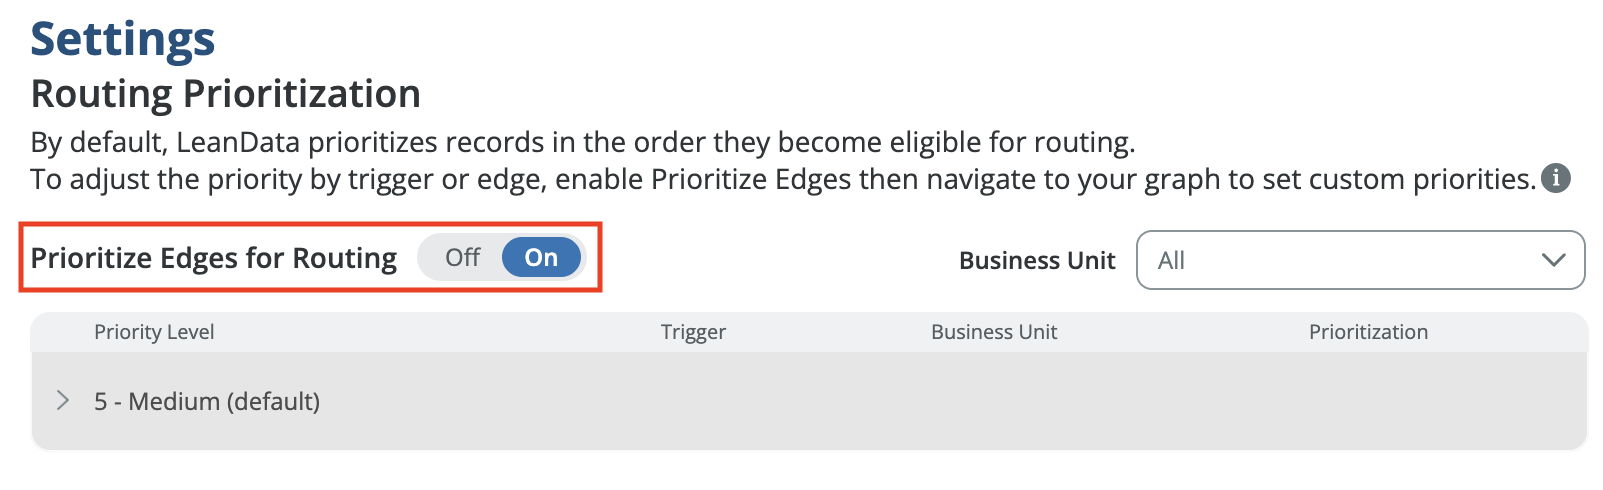Switch Prioritize Edges toggle to Off
Viewport: 1603px width, 490px height.
click(462, 258)
